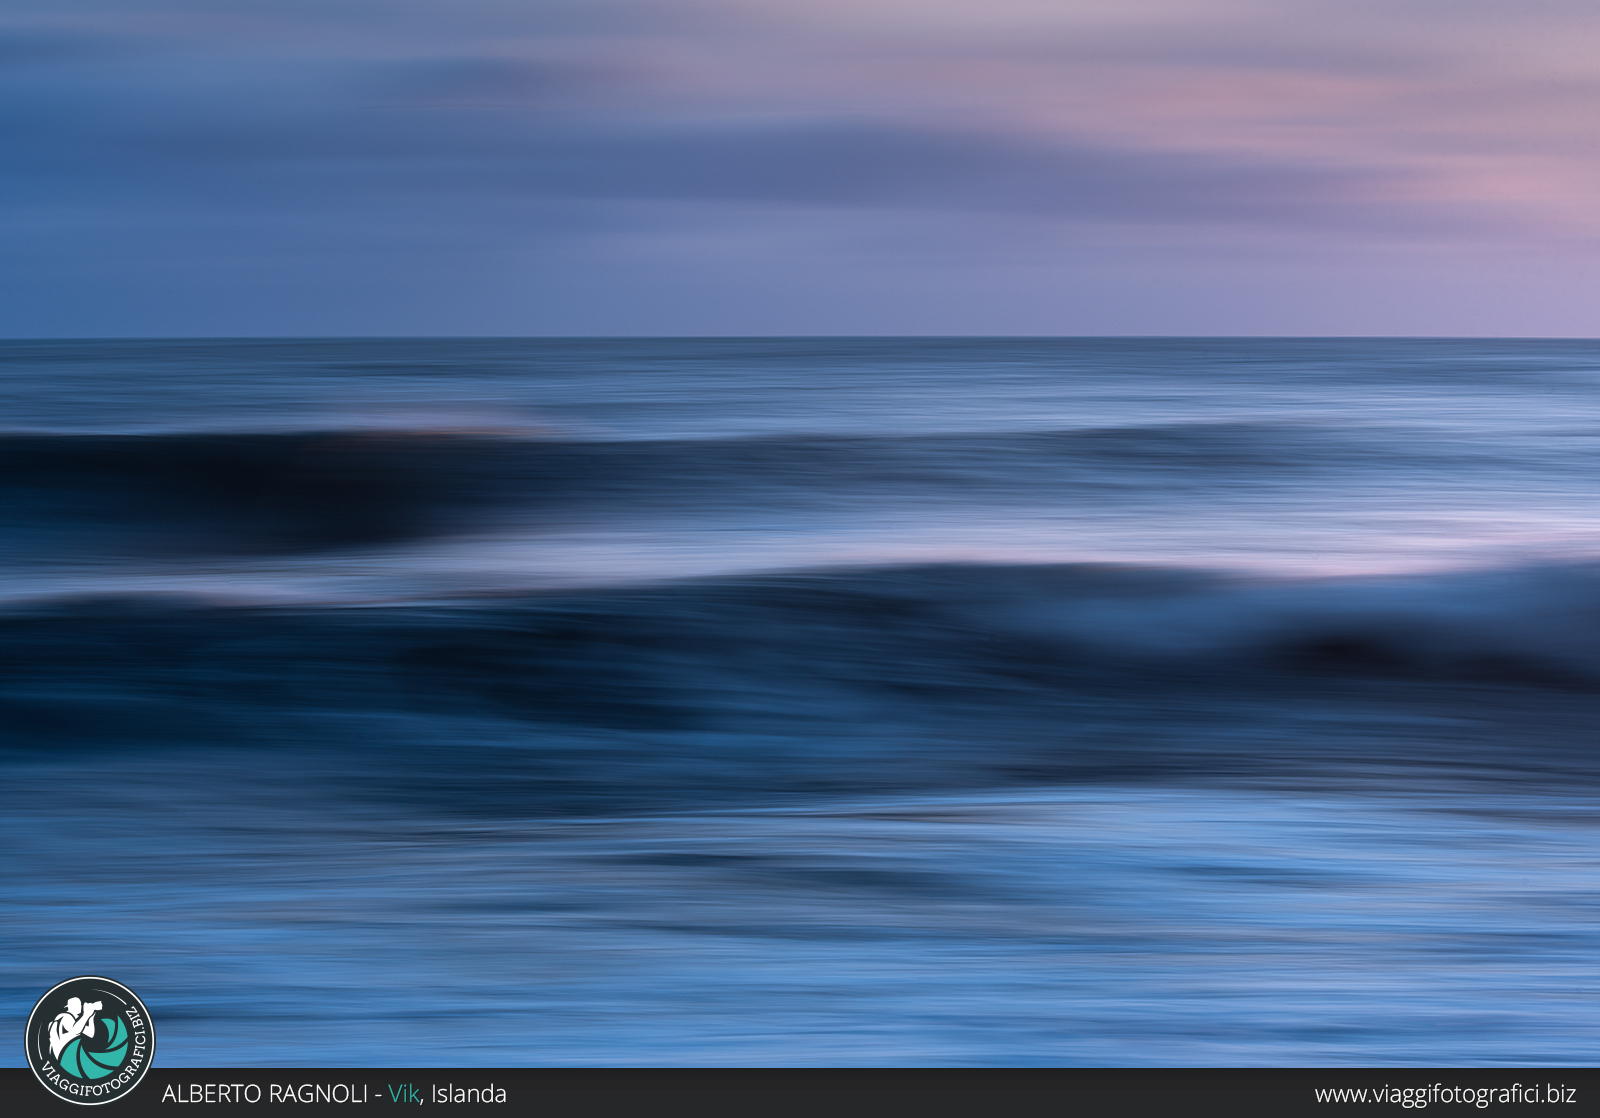
Task: Select the 'ALBERTO RAGNOLI' author name text
Action: 265,1094
